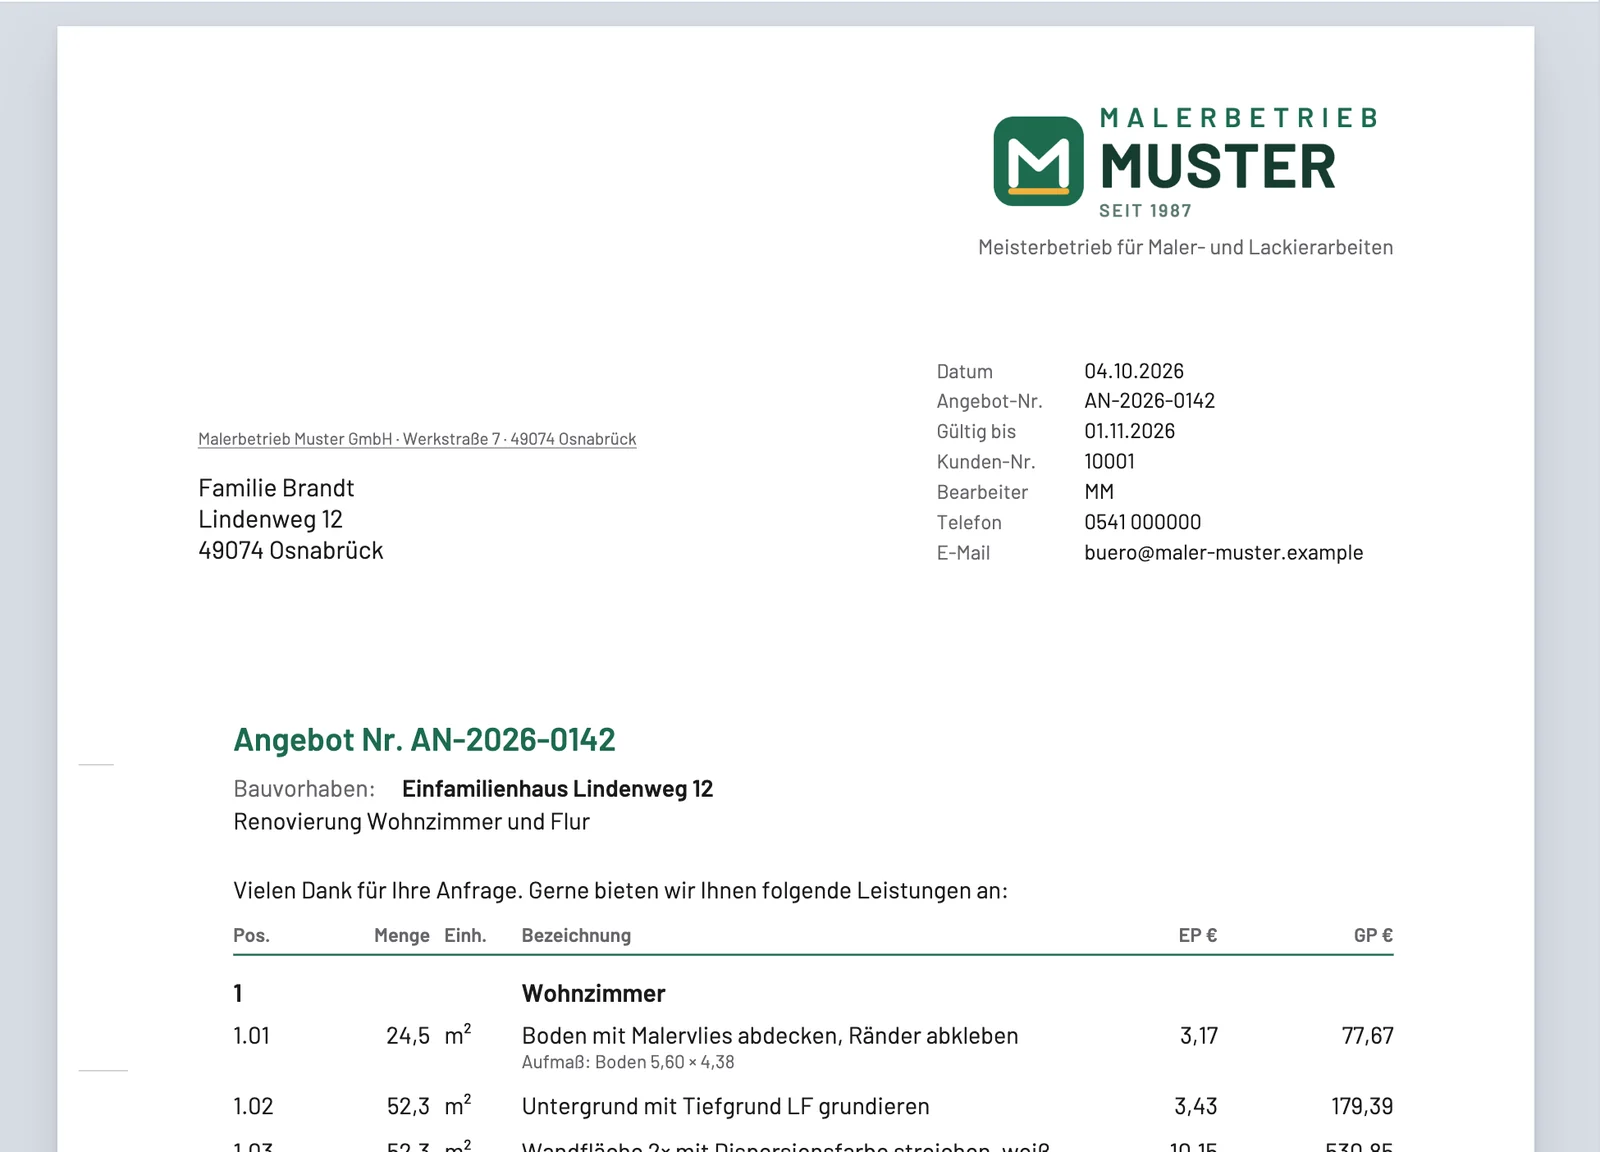The height and width of the screenshot is (1152, 1600).
Task: Select unit price "3,17"
Action: [x=1199, y=1036]
